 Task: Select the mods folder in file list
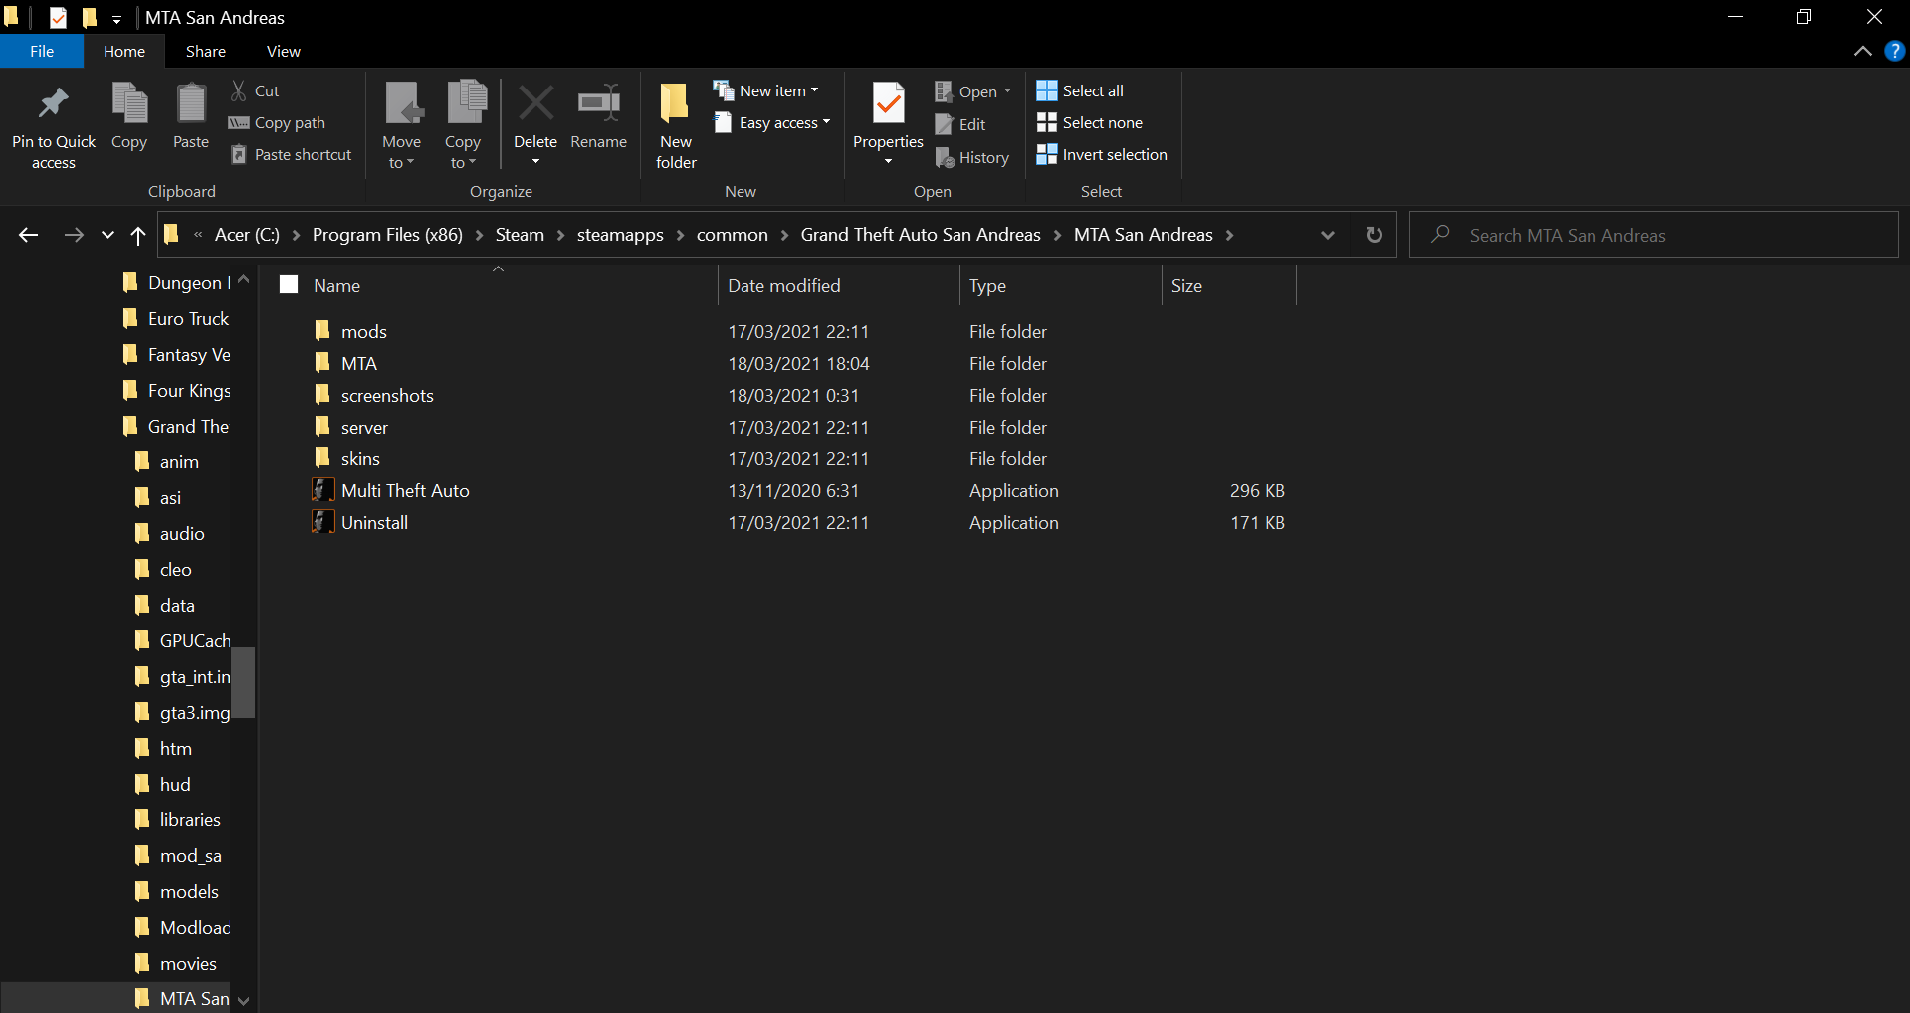[x=363, y=331]
